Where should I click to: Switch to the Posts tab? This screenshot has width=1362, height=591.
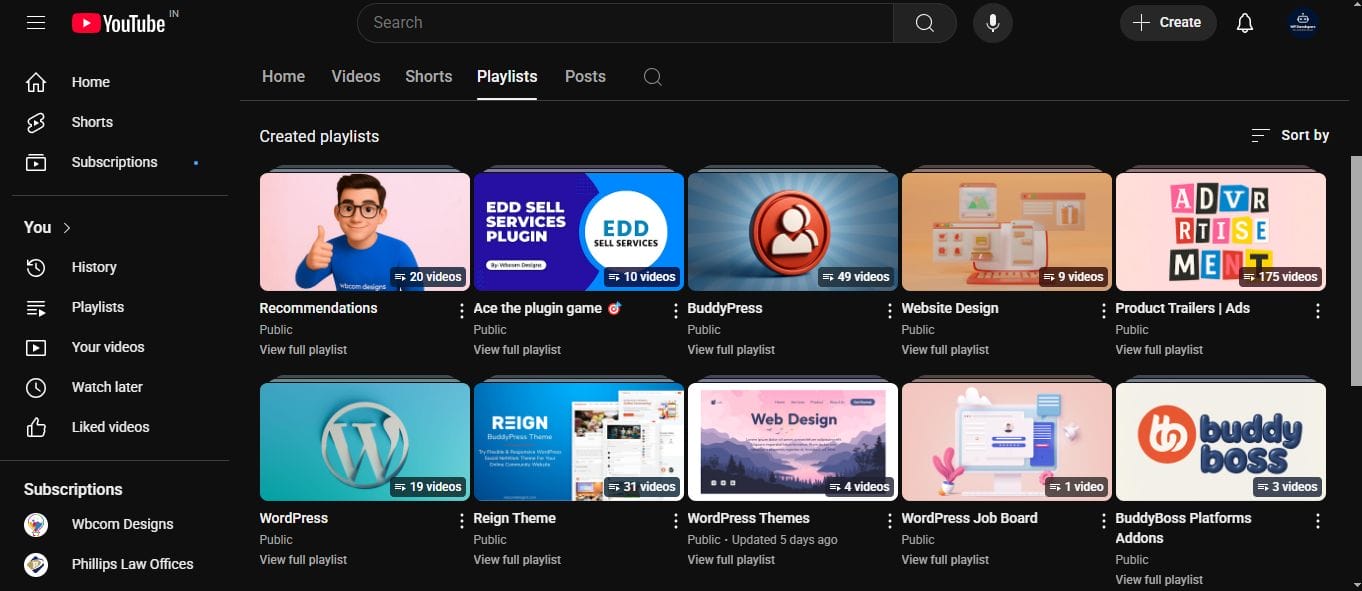pos(585,76)
